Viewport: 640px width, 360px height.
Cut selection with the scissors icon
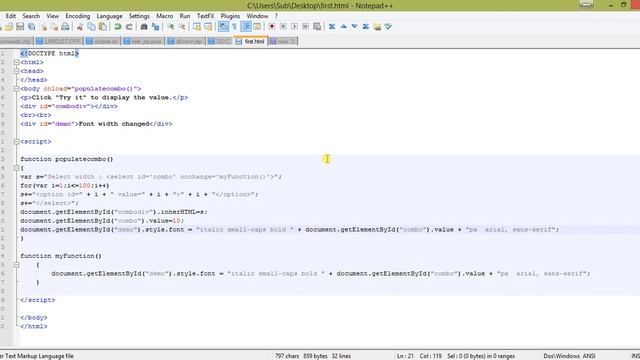pyautogui.click(x=80, y=27)
